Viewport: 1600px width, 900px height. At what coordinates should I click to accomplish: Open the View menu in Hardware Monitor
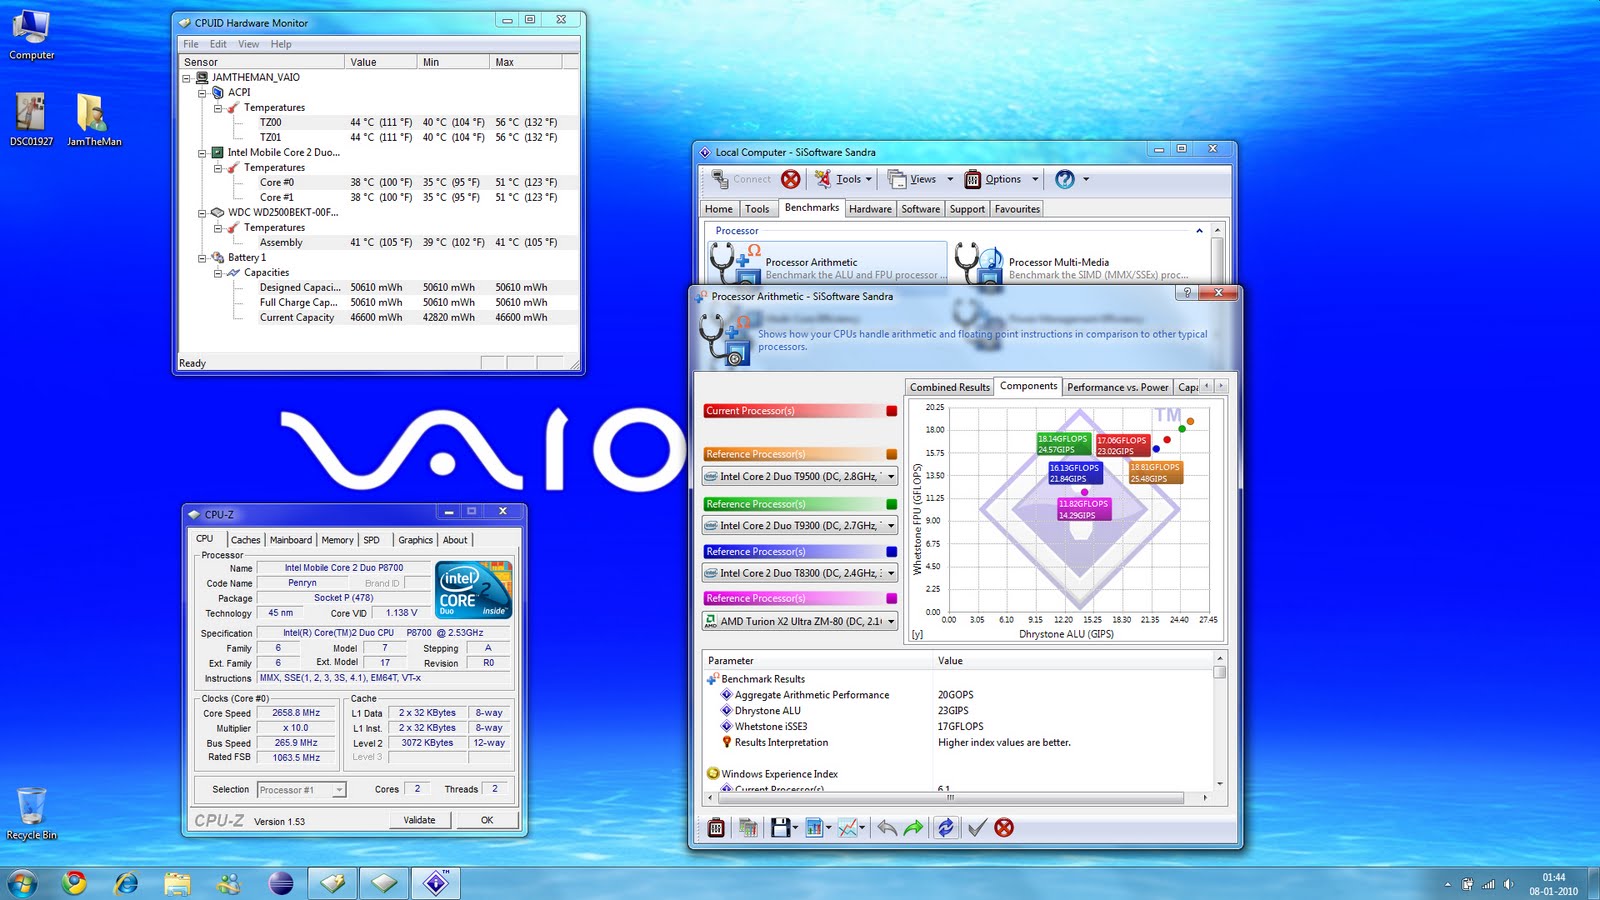(x=249, y=44)
